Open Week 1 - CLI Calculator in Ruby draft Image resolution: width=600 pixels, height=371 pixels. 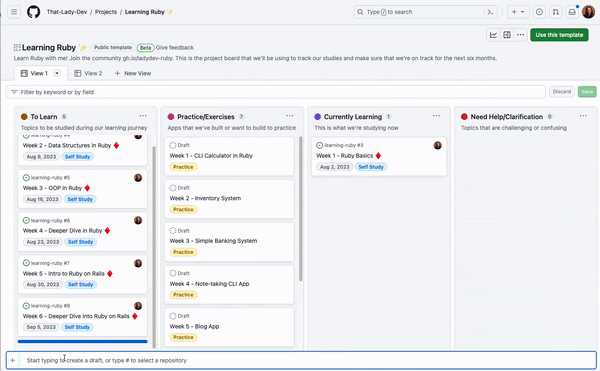211,156
